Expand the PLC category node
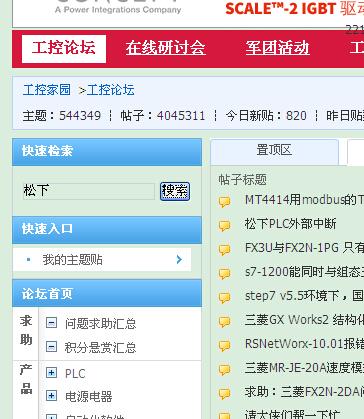This screenshot has height=419, width=364. point(51,372)
